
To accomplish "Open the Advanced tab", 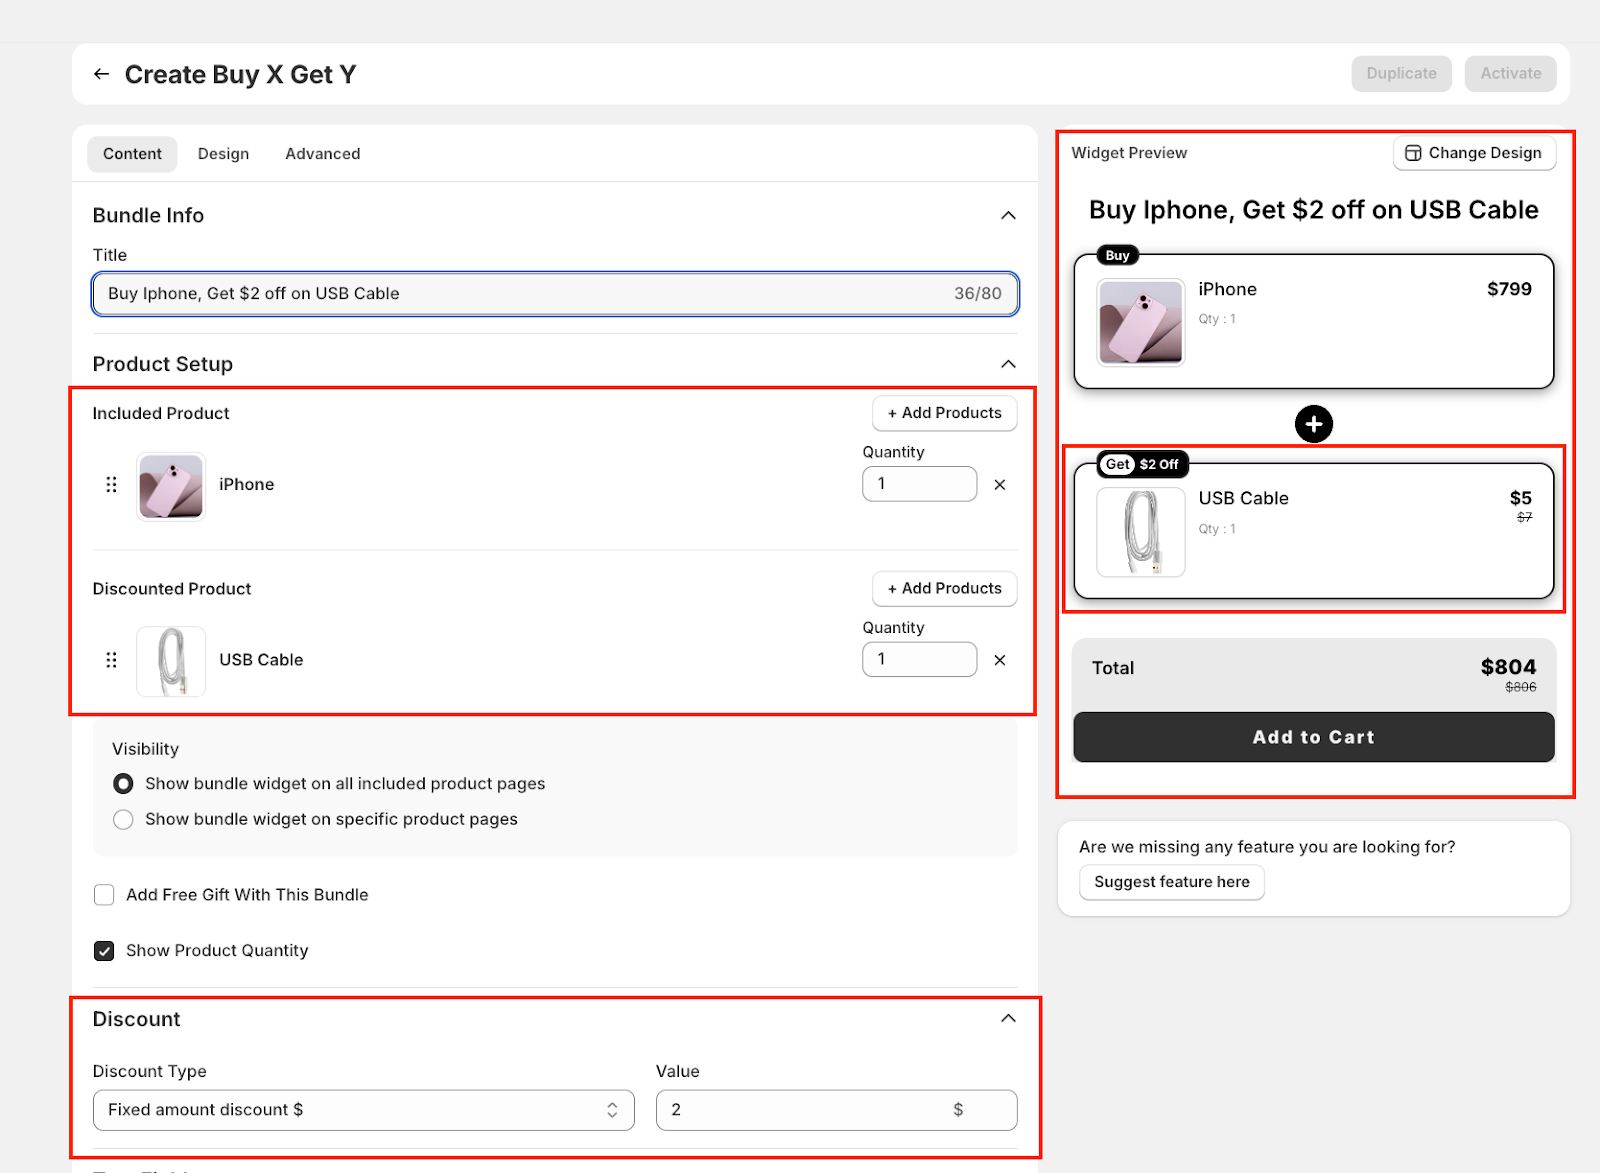I will [322, 154].
